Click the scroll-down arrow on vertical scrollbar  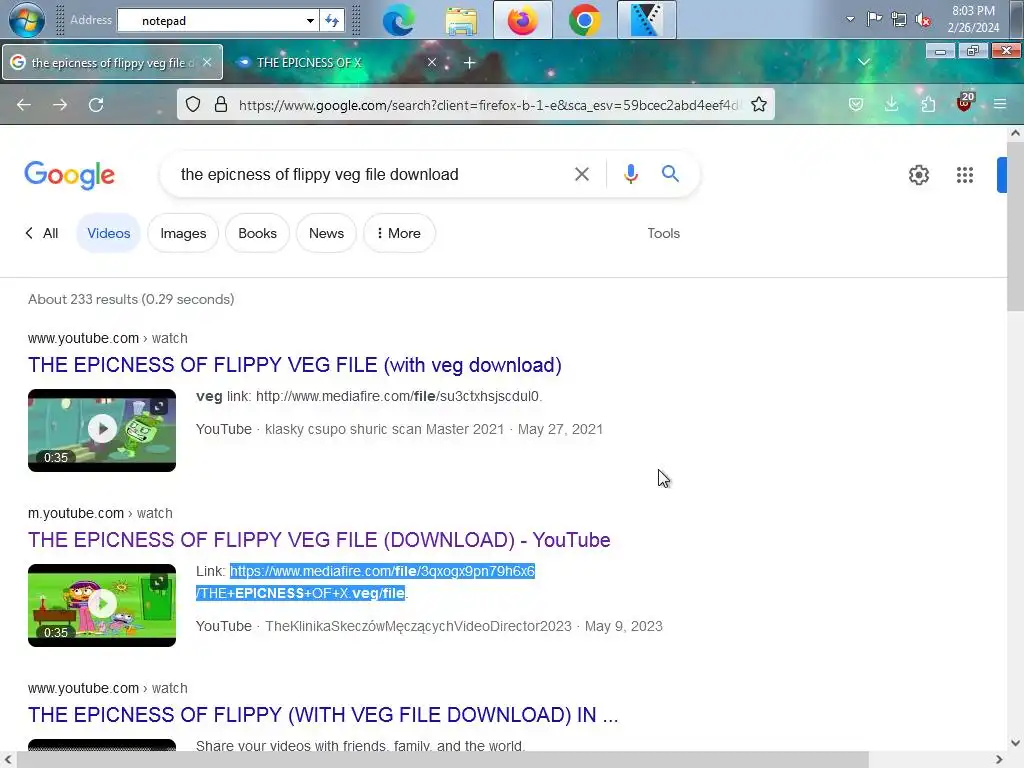pyautogui.click(x=1015, y=743)
